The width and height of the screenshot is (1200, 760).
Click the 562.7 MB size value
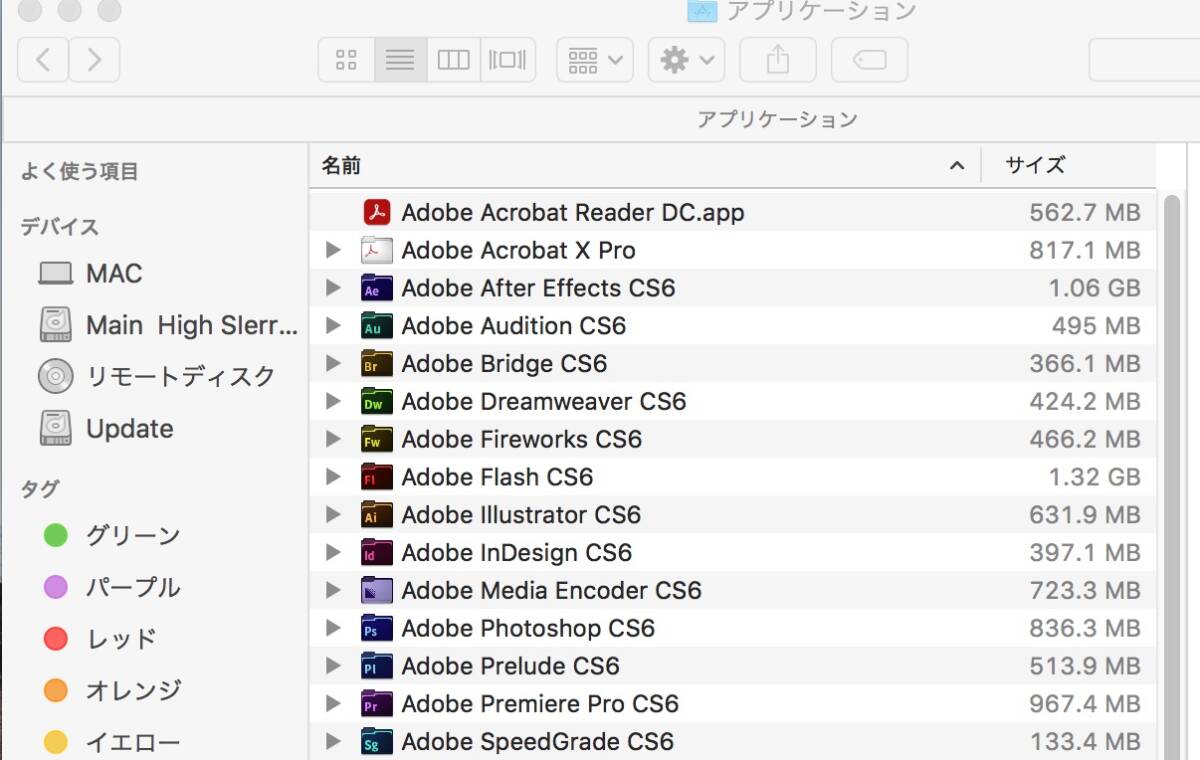pyautogui.click(x=1085, y=212)
